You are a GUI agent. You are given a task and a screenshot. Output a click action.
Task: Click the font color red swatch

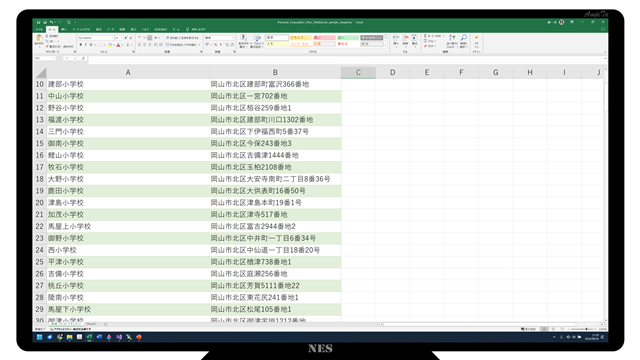tap(118, 45)
